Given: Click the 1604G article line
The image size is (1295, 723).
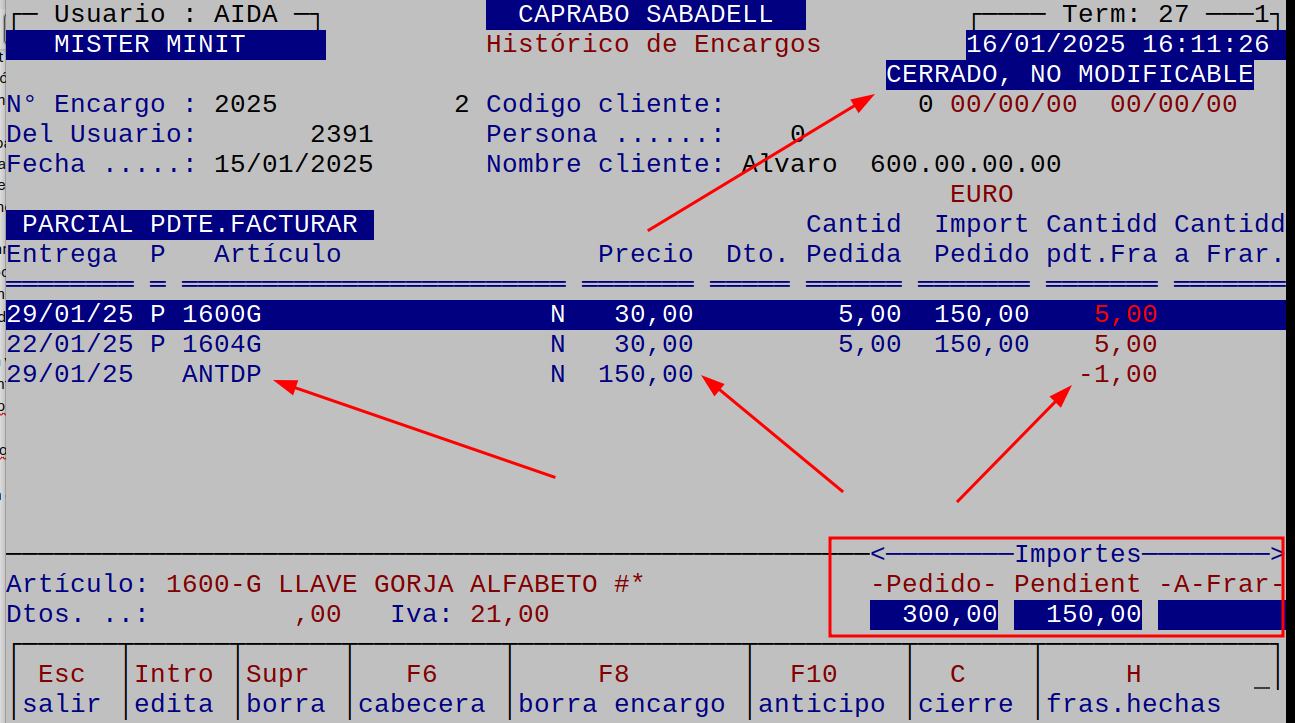Looking at the screenshot, I should (400, 343).
